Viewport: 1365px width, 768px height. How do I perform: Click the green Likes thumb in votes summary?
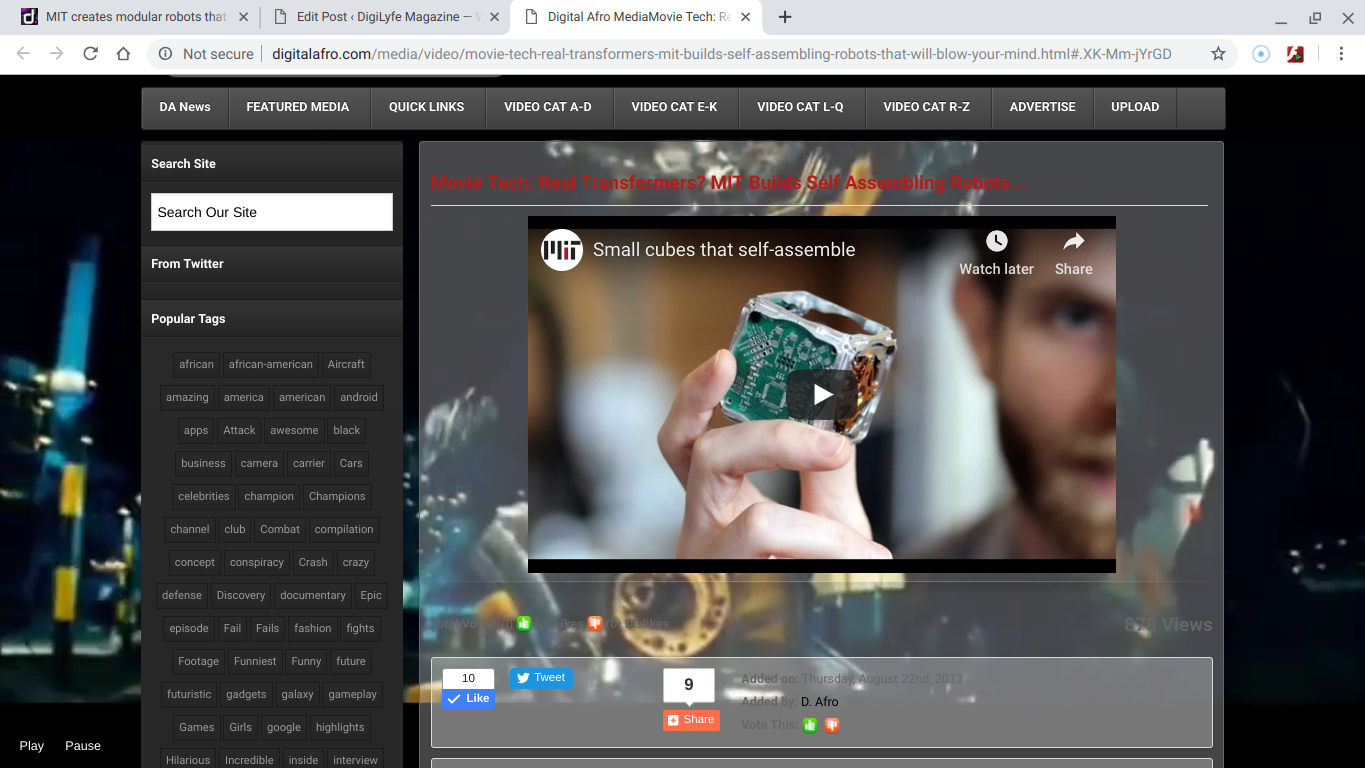point(524,623)
